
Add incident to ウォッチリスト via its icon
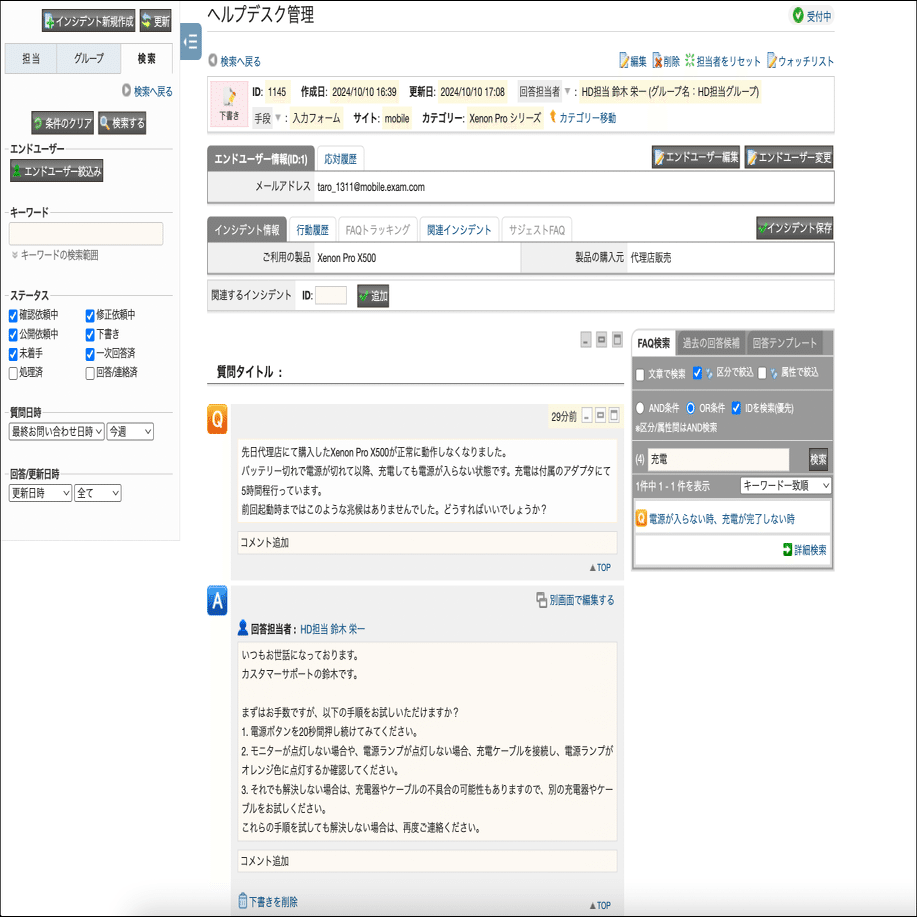[x=771, y=61]
